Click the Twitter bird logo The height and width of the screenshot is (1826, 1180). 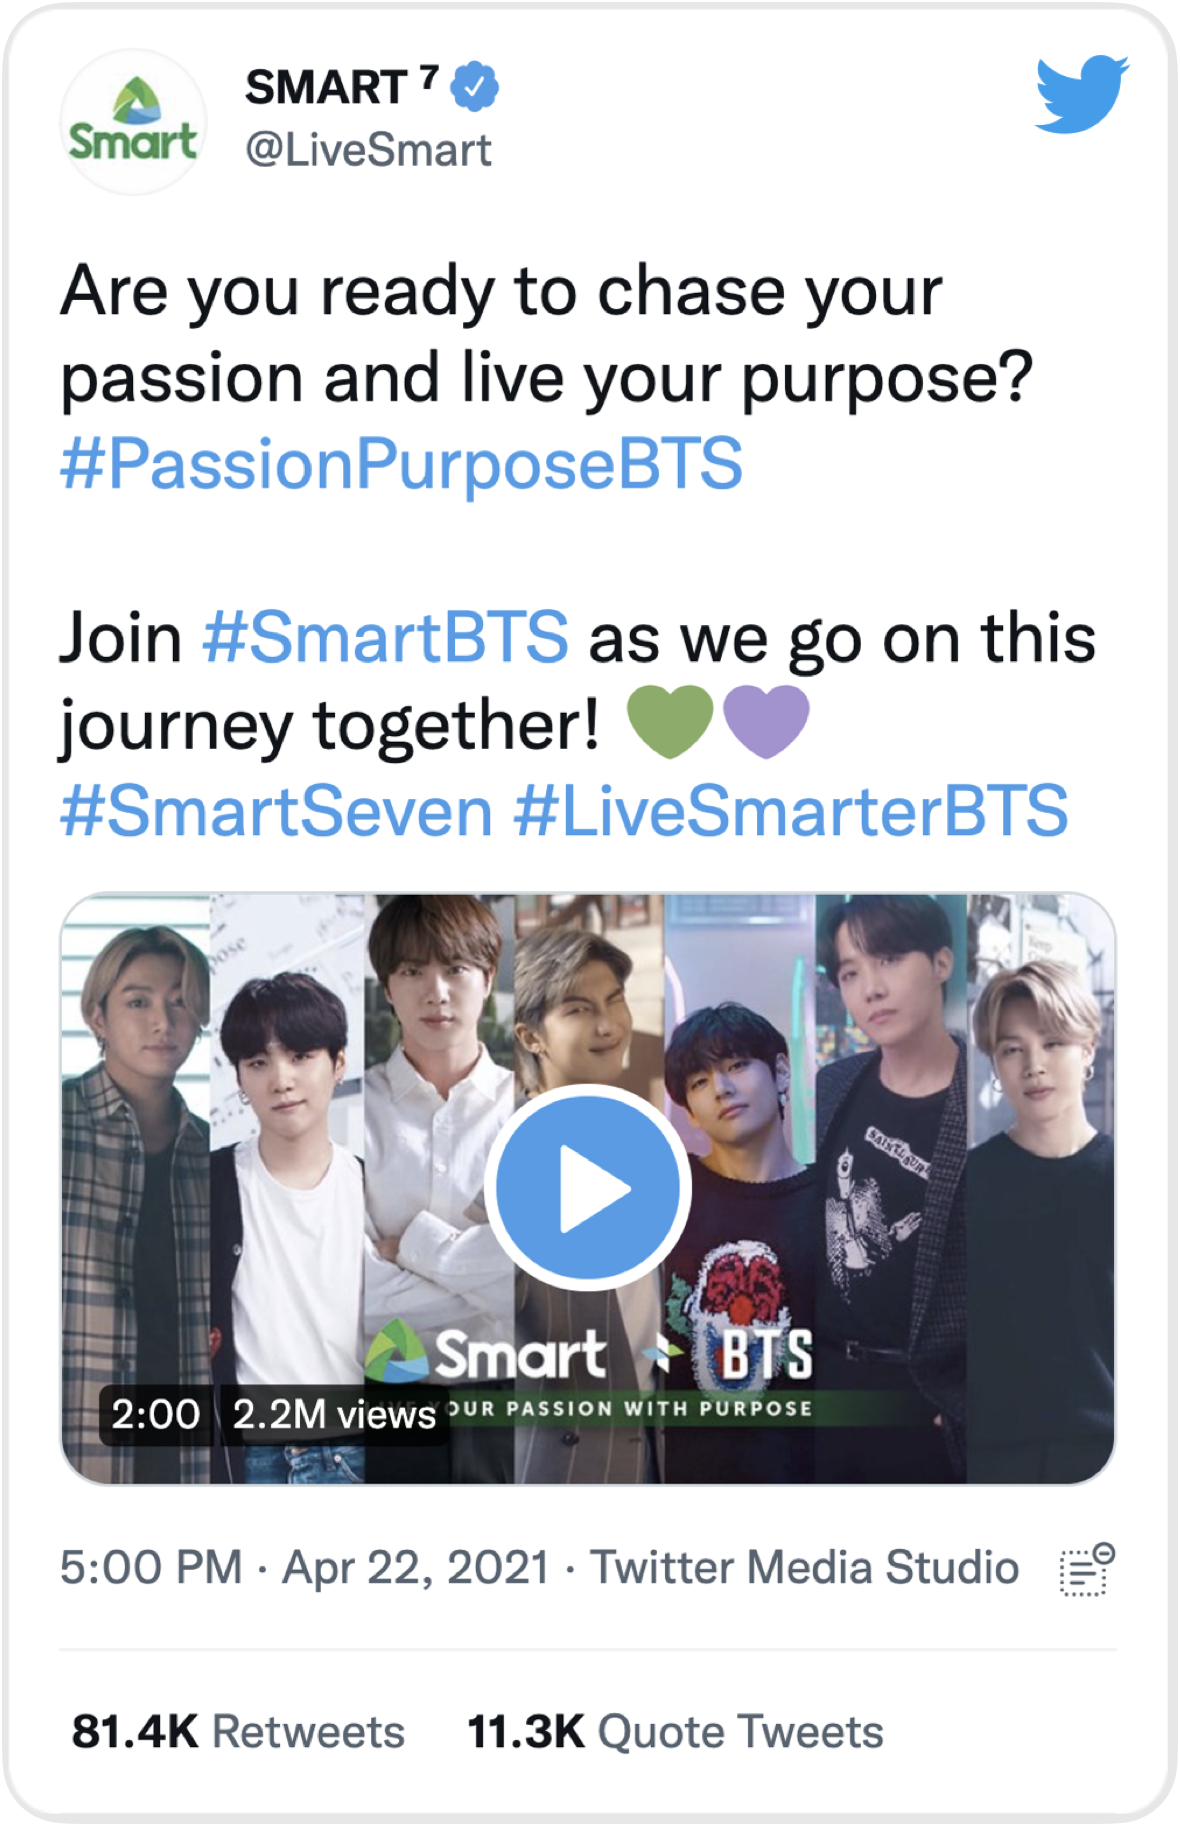pos(1082,94)
